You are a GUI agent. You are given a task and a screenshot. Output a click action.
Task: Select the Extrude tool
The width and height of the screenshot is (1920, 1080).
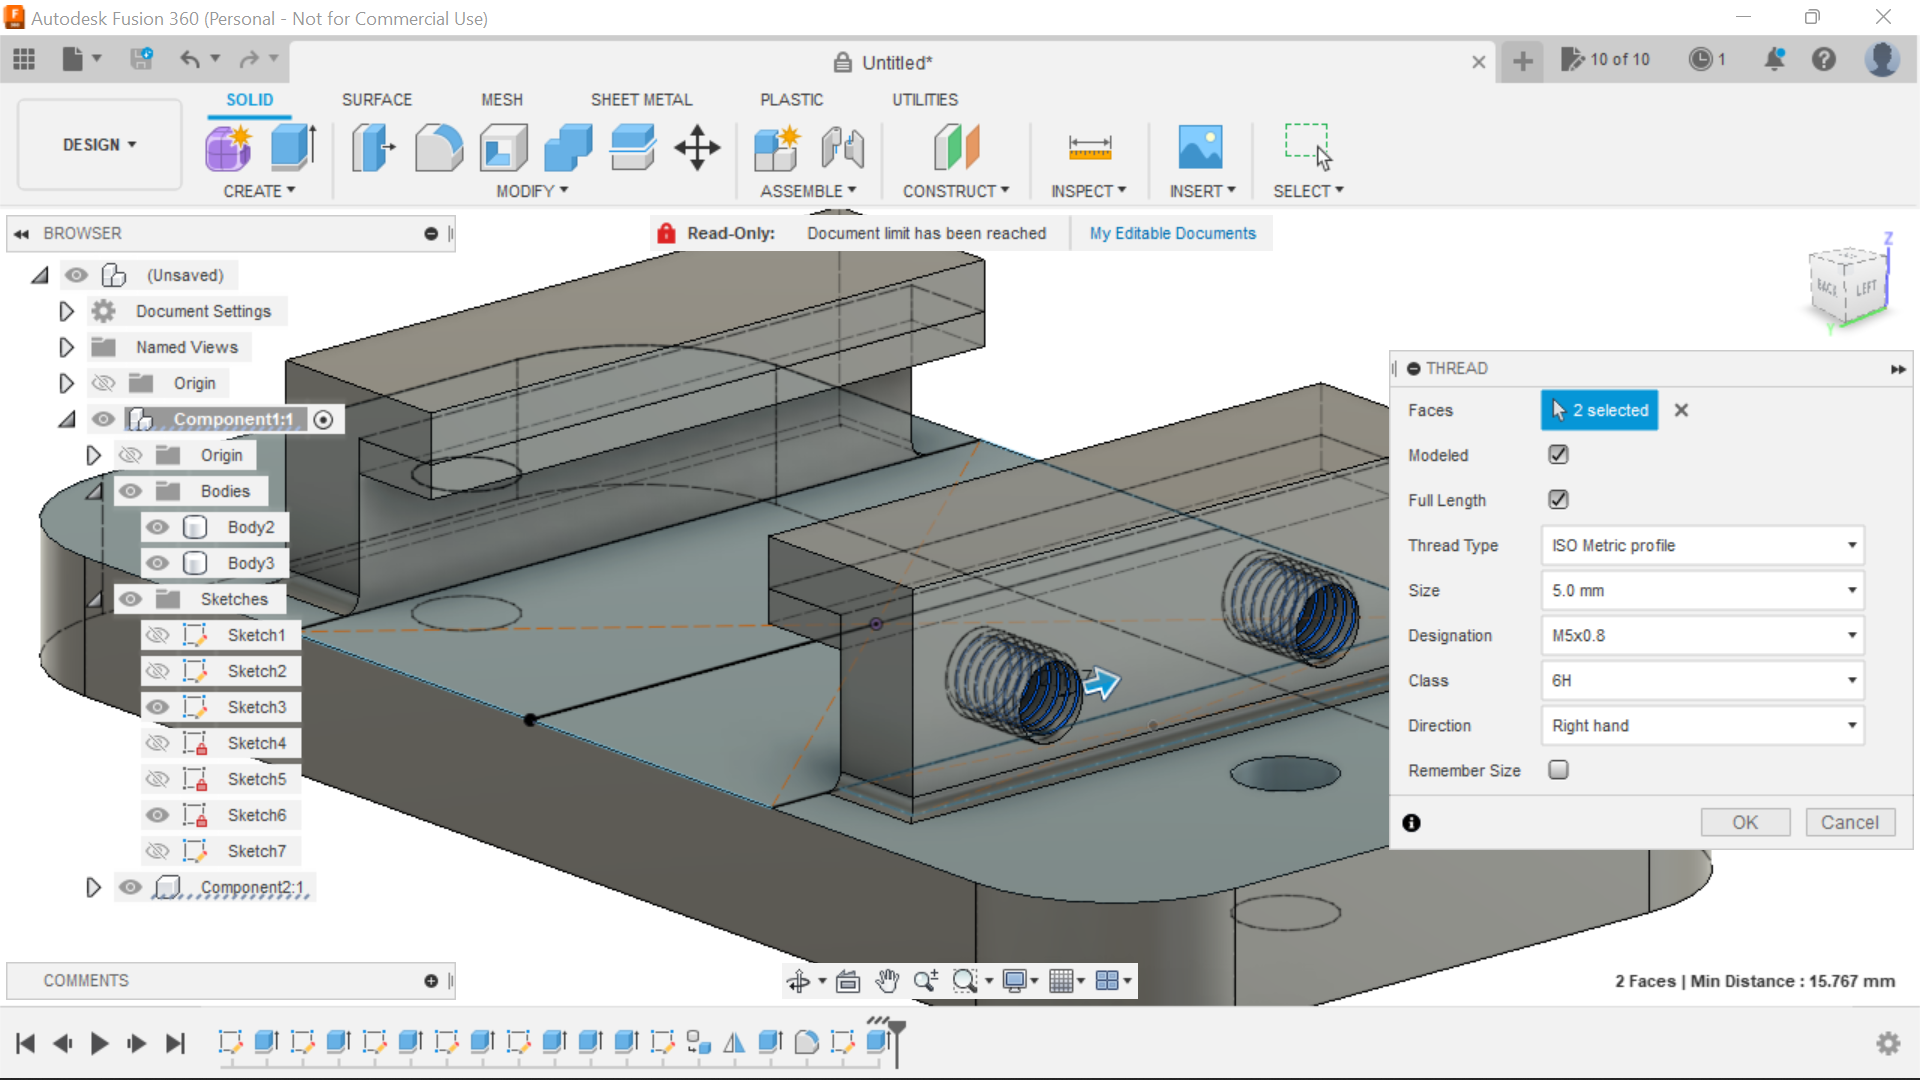point(293,148)
